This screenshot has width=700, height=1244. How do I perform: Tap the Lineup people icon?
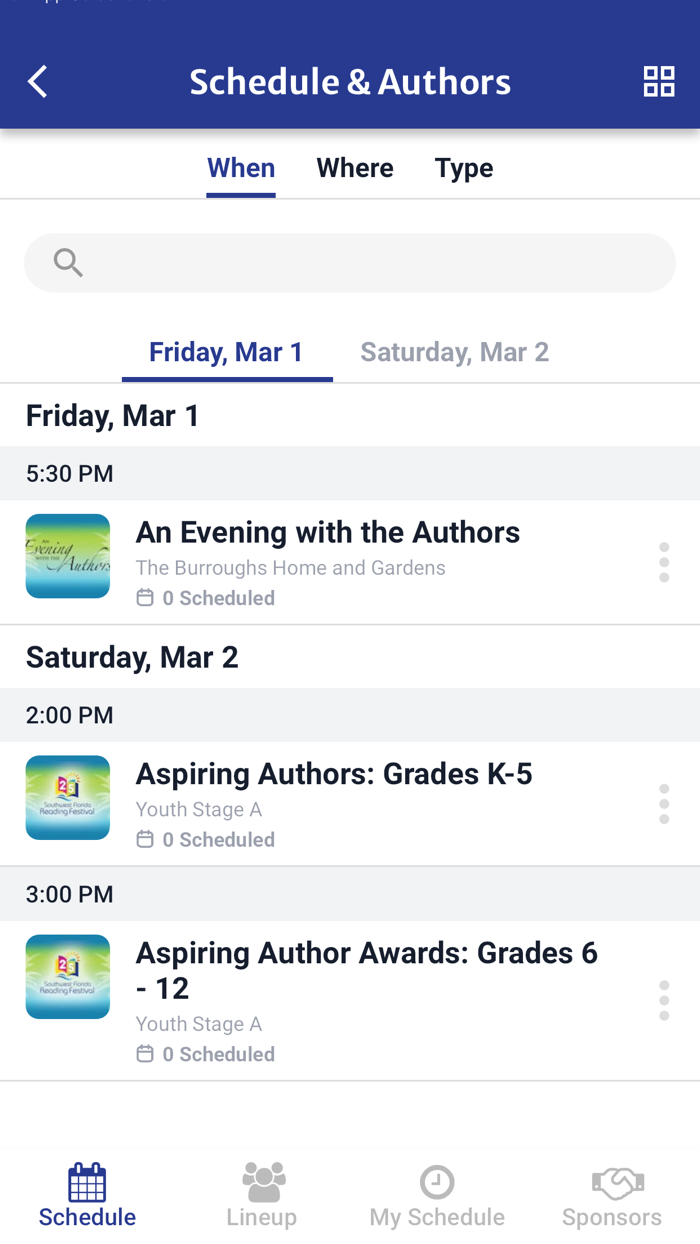(x=262, y=1180)
